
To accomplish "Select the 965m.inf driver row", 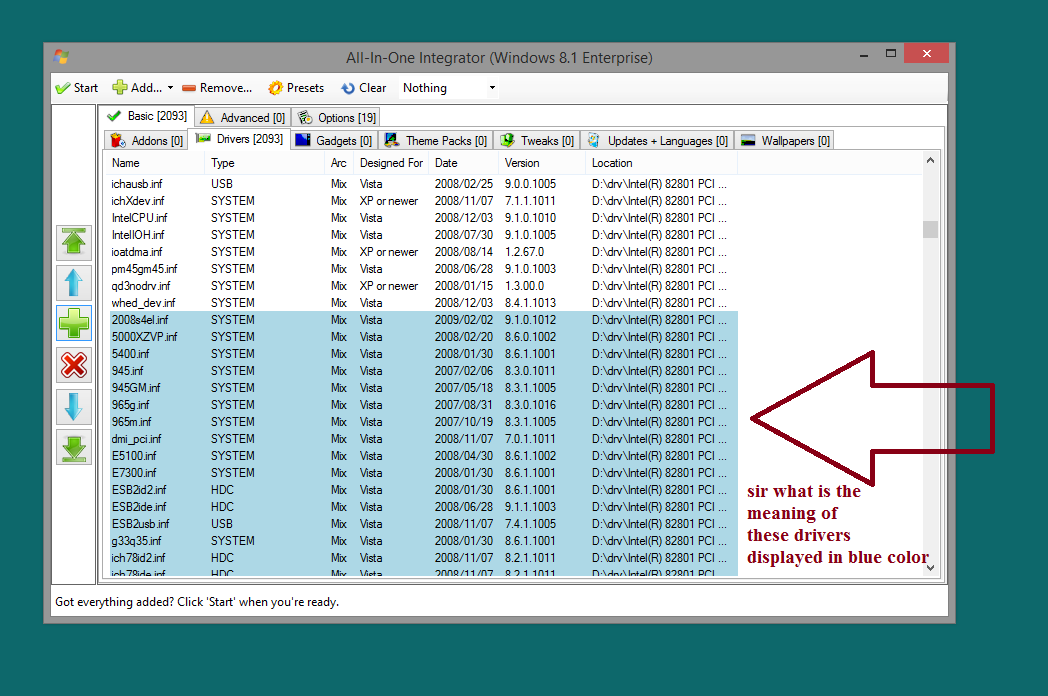I will tap(424, 422).
